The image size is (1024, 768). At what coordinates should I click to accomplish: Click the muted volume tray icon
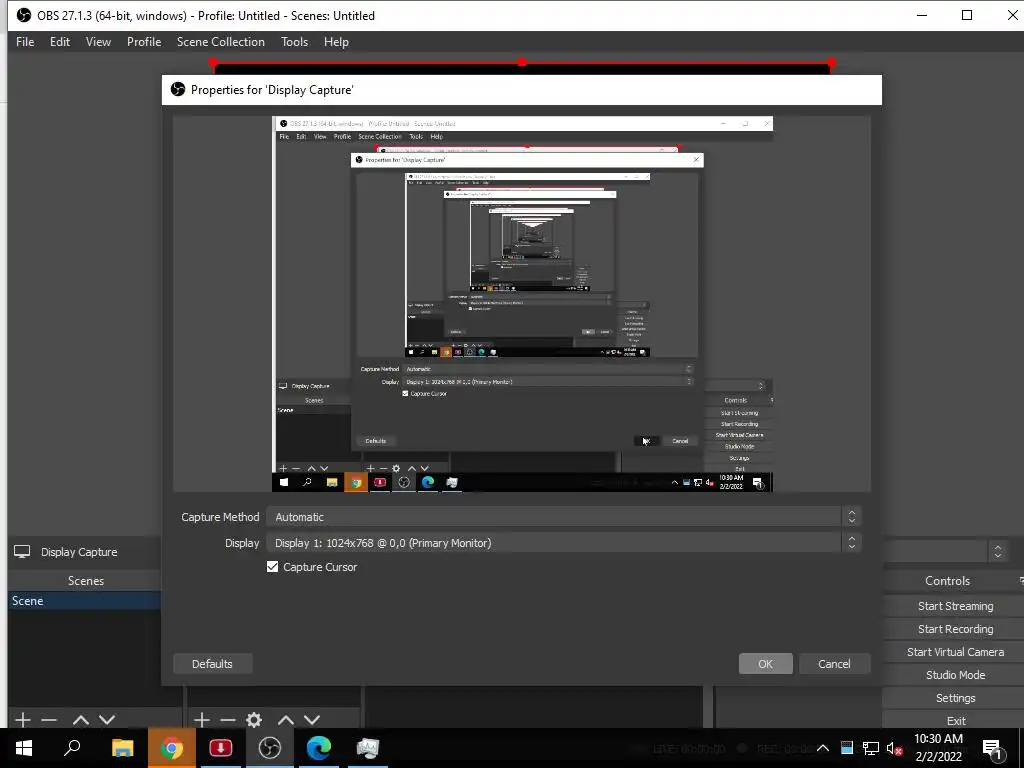tap(895, 748)
